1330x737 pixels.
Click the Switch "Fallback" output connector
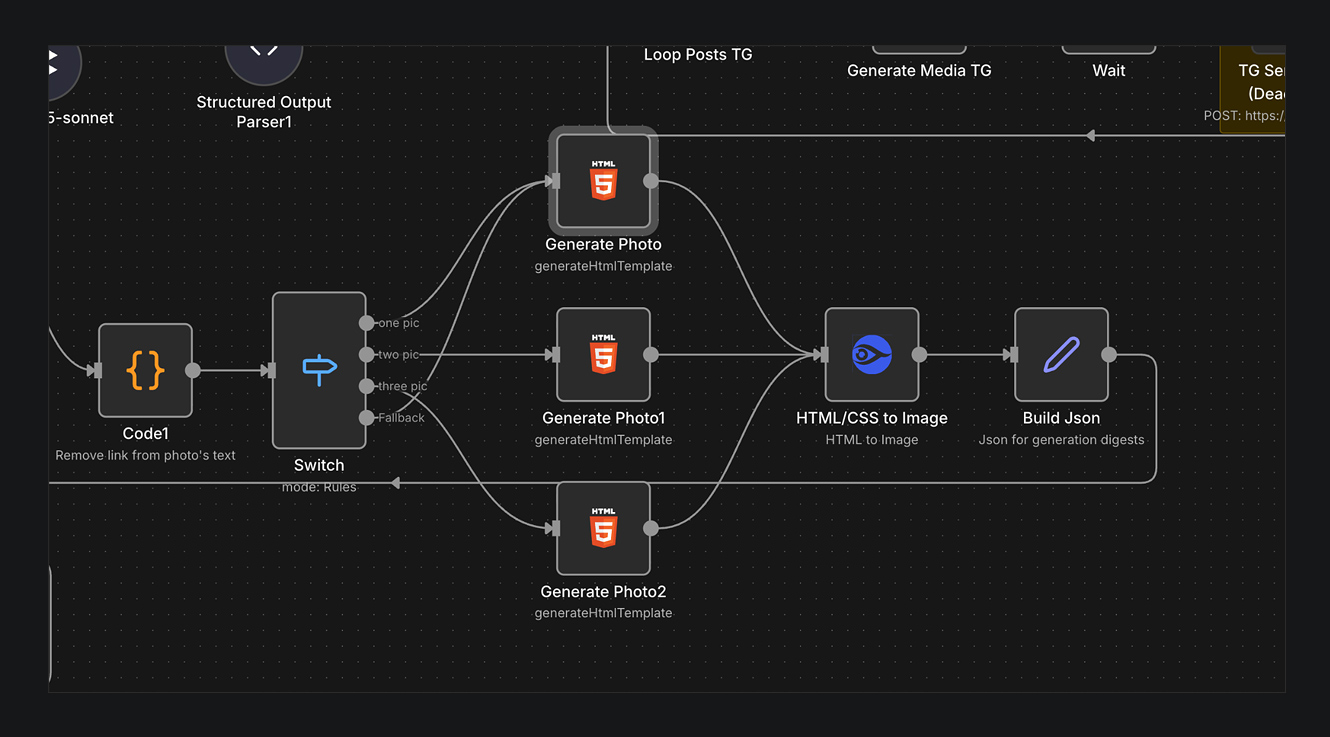coord(367,418)
